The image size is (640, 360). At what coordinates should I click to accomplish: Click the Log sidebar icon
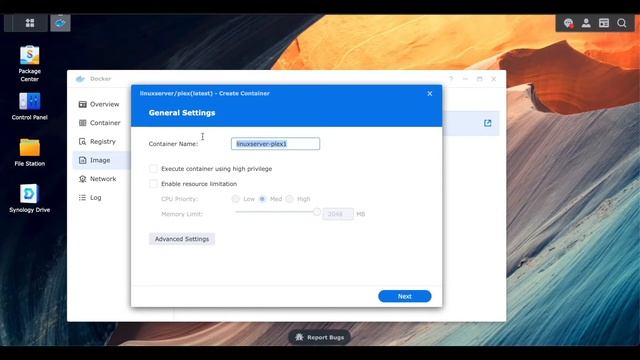[82, 198]
